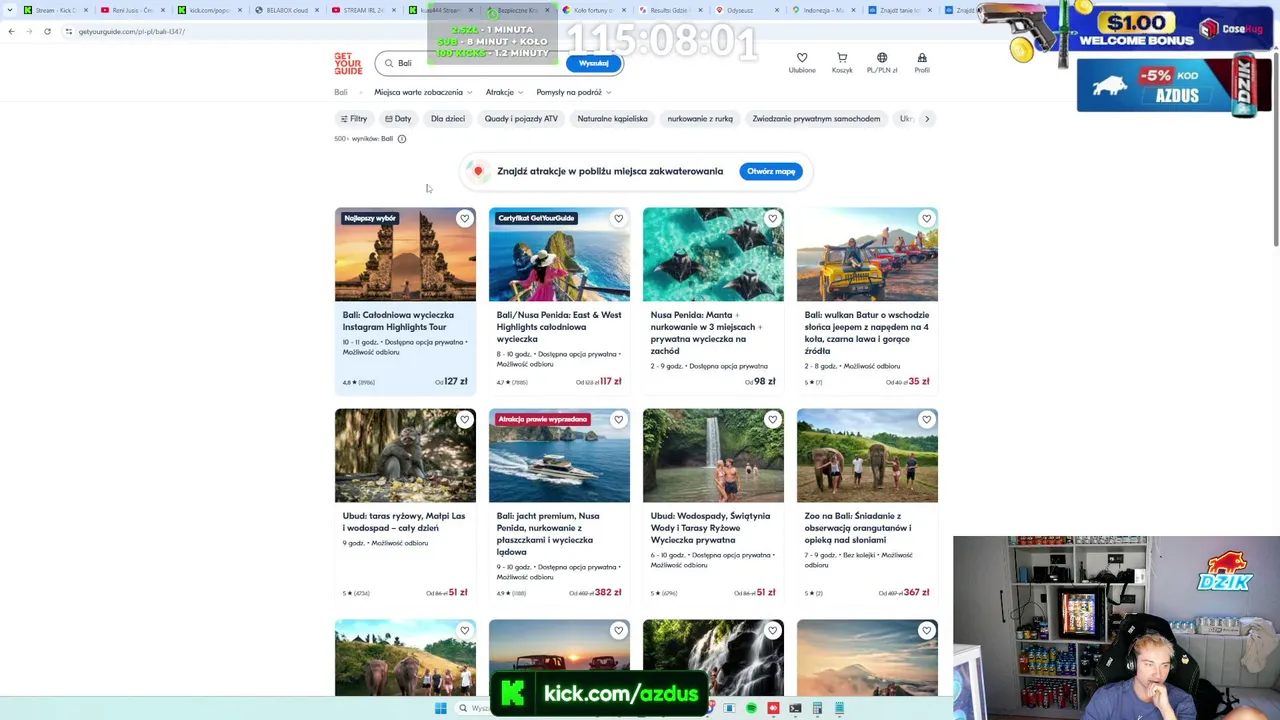1280x720 pixels.
Task: Open the Profil account icon
Action: (x=922, y=58)
